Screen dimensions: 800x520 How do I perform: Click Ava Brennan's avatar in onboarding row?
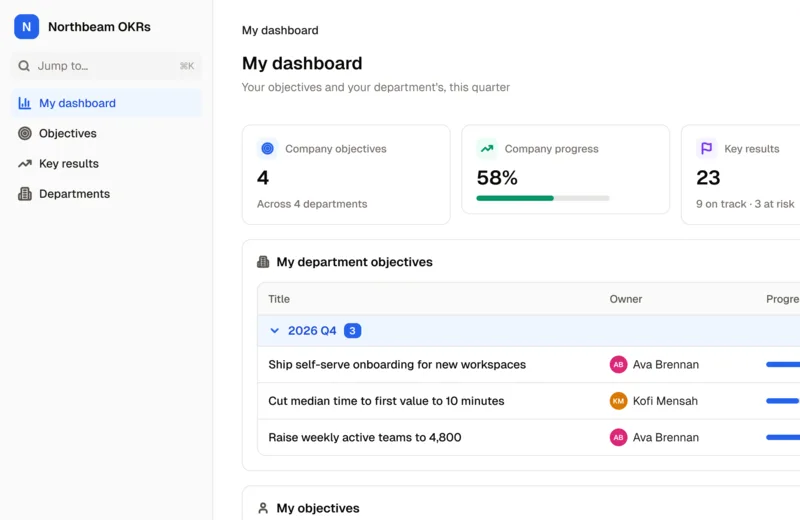(x=618, y=364)
